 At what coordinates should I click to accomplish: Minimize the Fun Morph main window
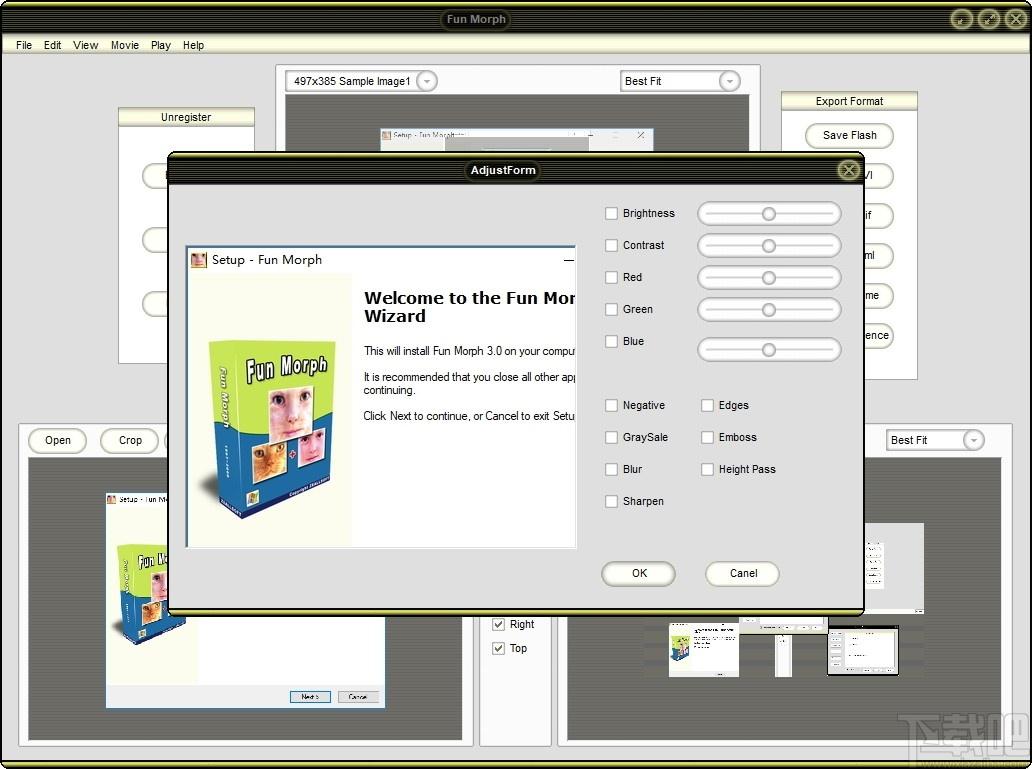click(x=962, y=19)
